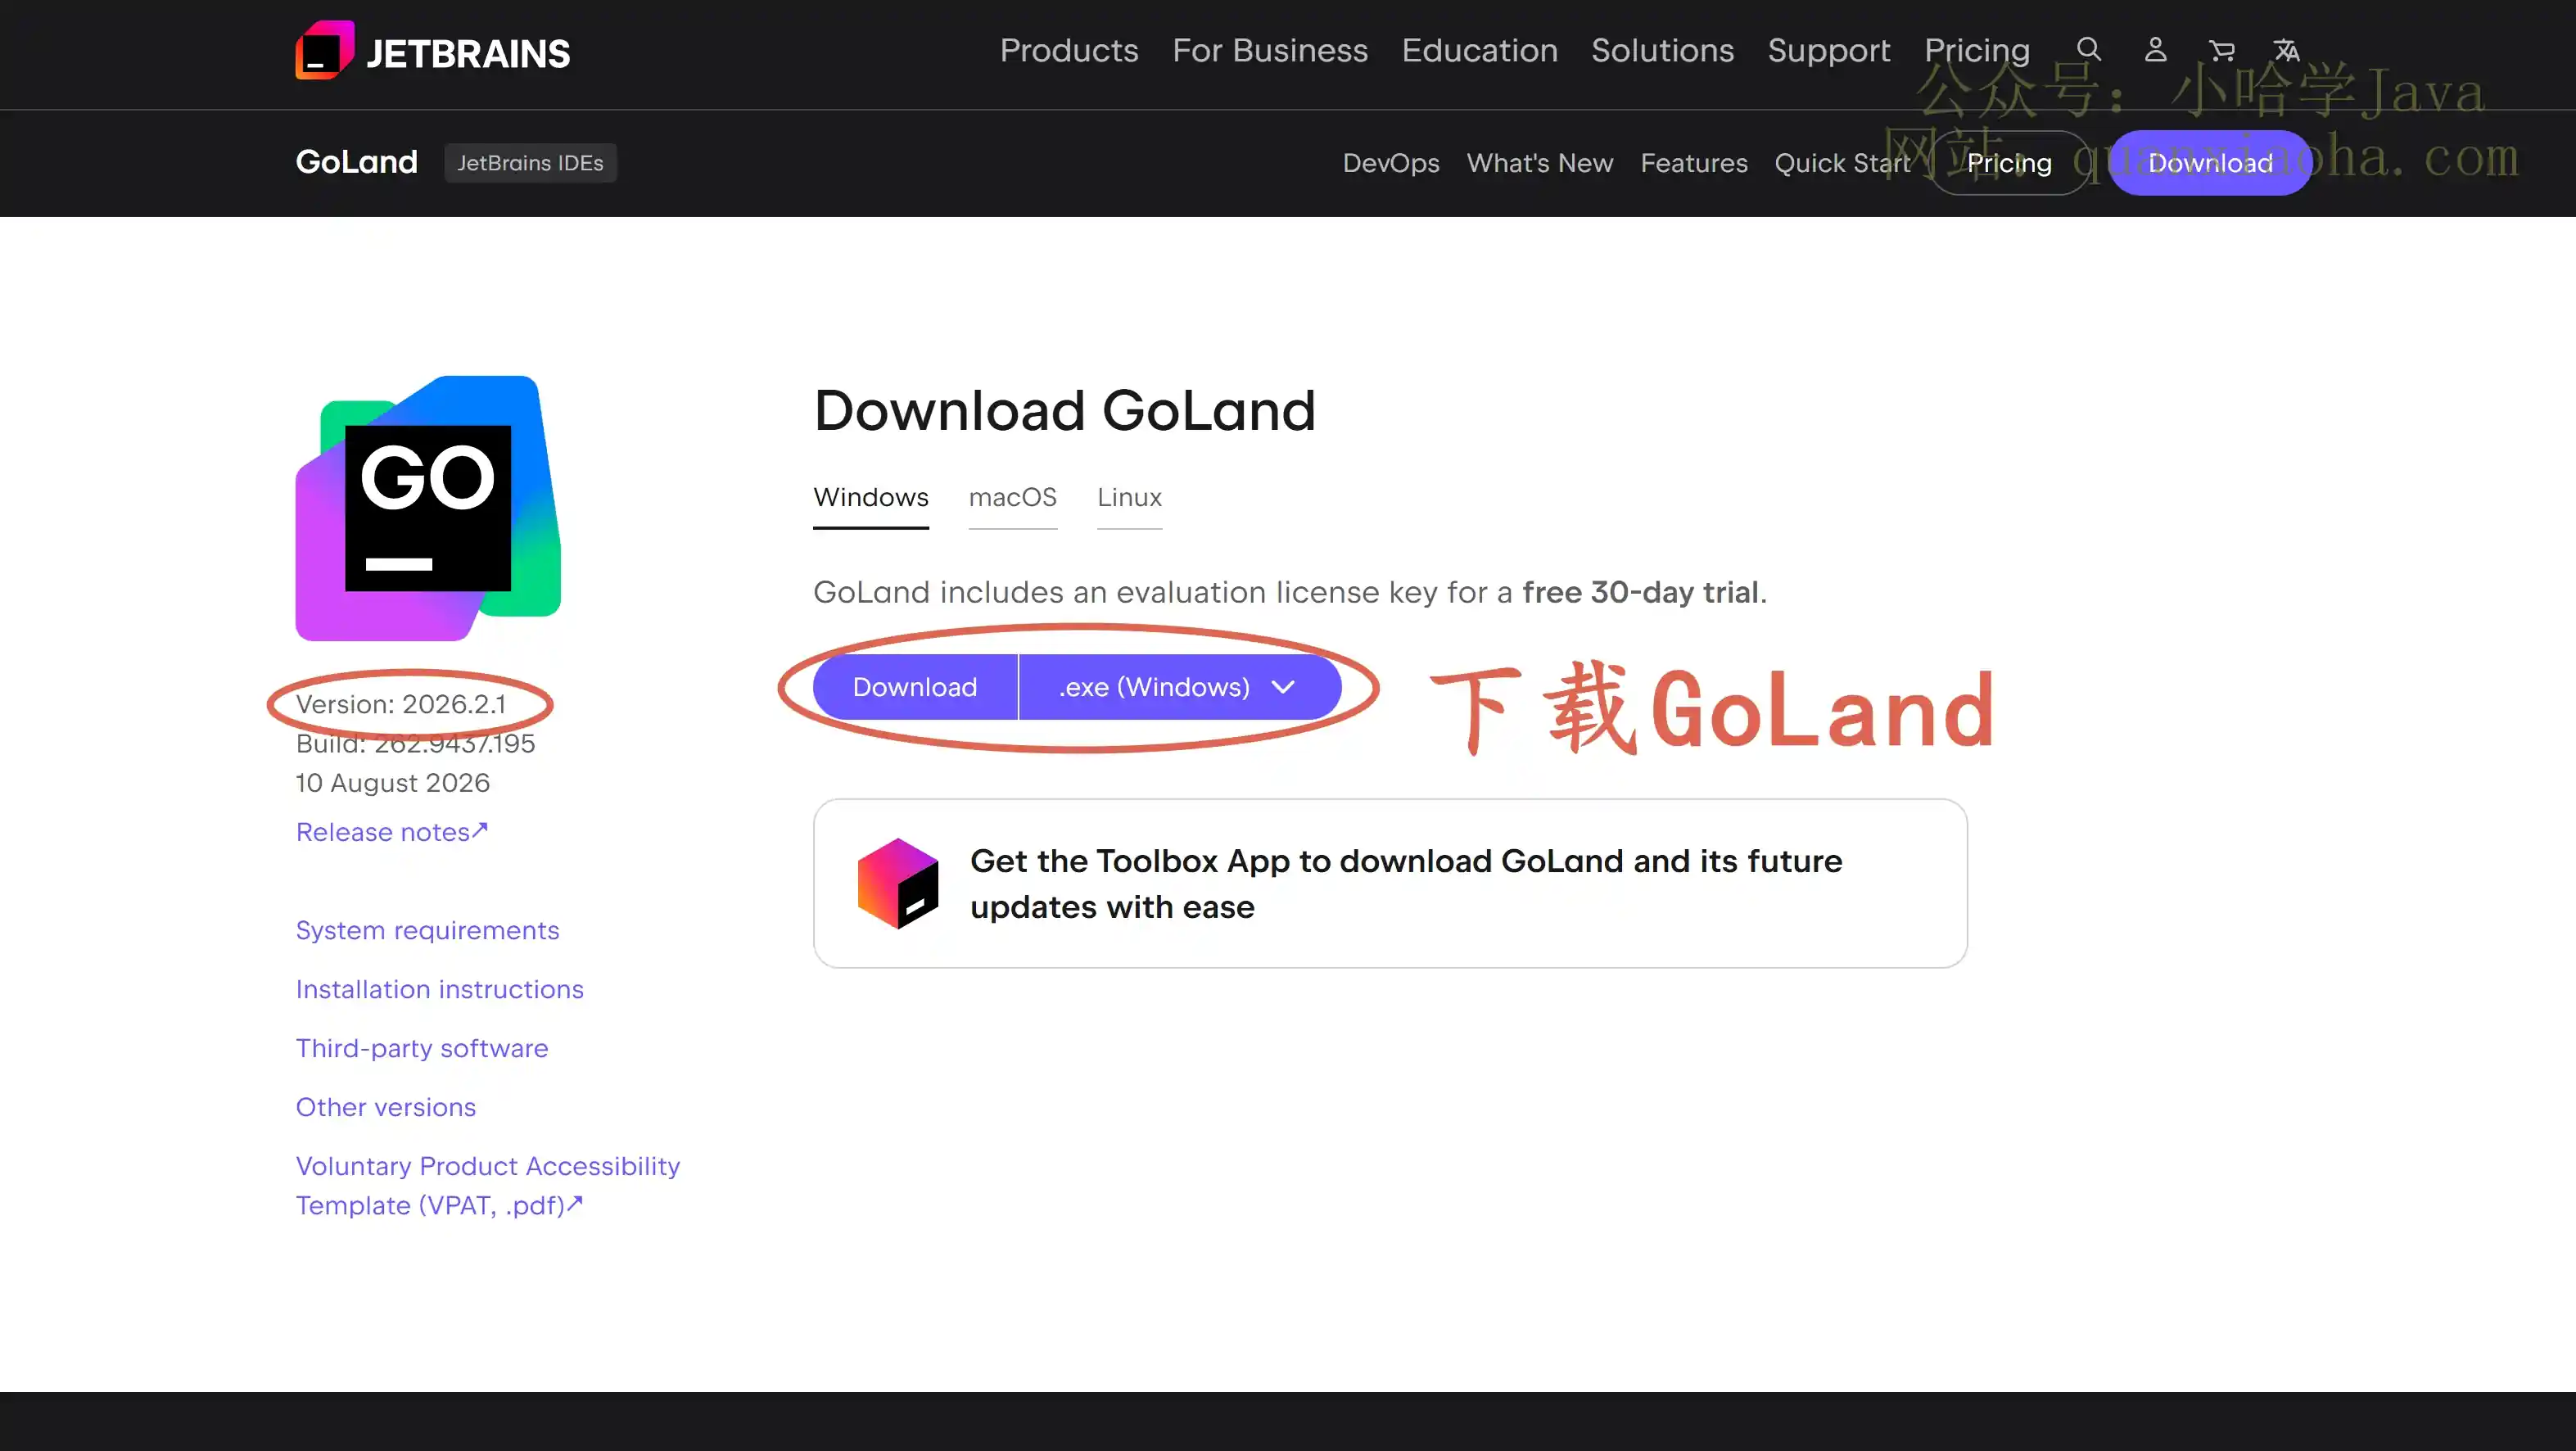This screenshot has height=1451, width=2576.
Task: Go to the DevOps page
Action: tap(1390, 163)
